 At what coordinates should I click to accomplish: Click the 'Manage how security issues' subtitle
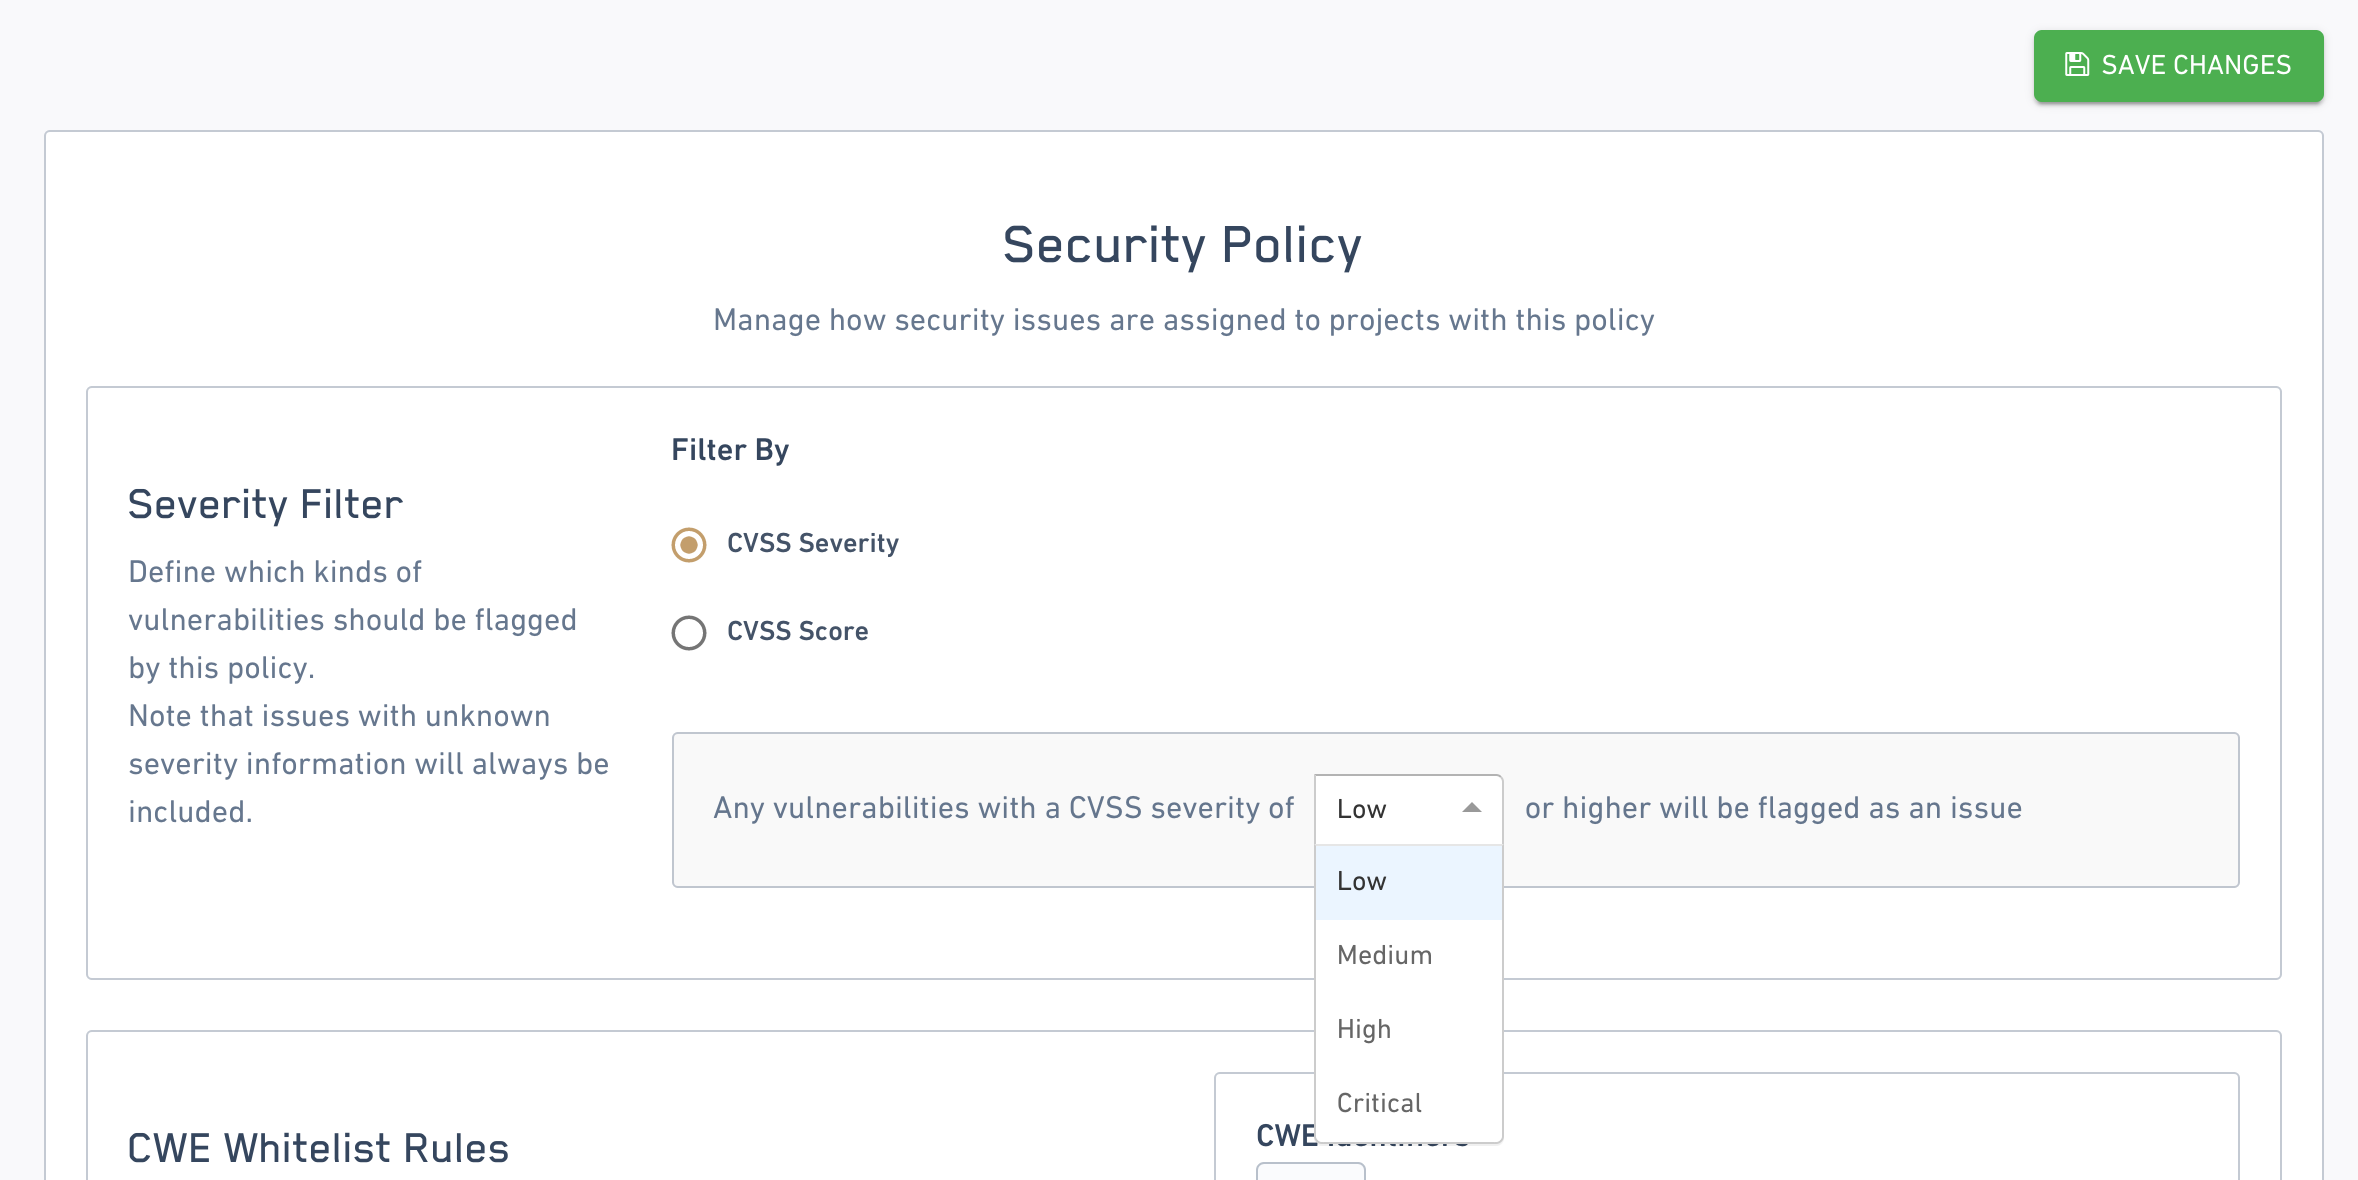coord(1183,320)
